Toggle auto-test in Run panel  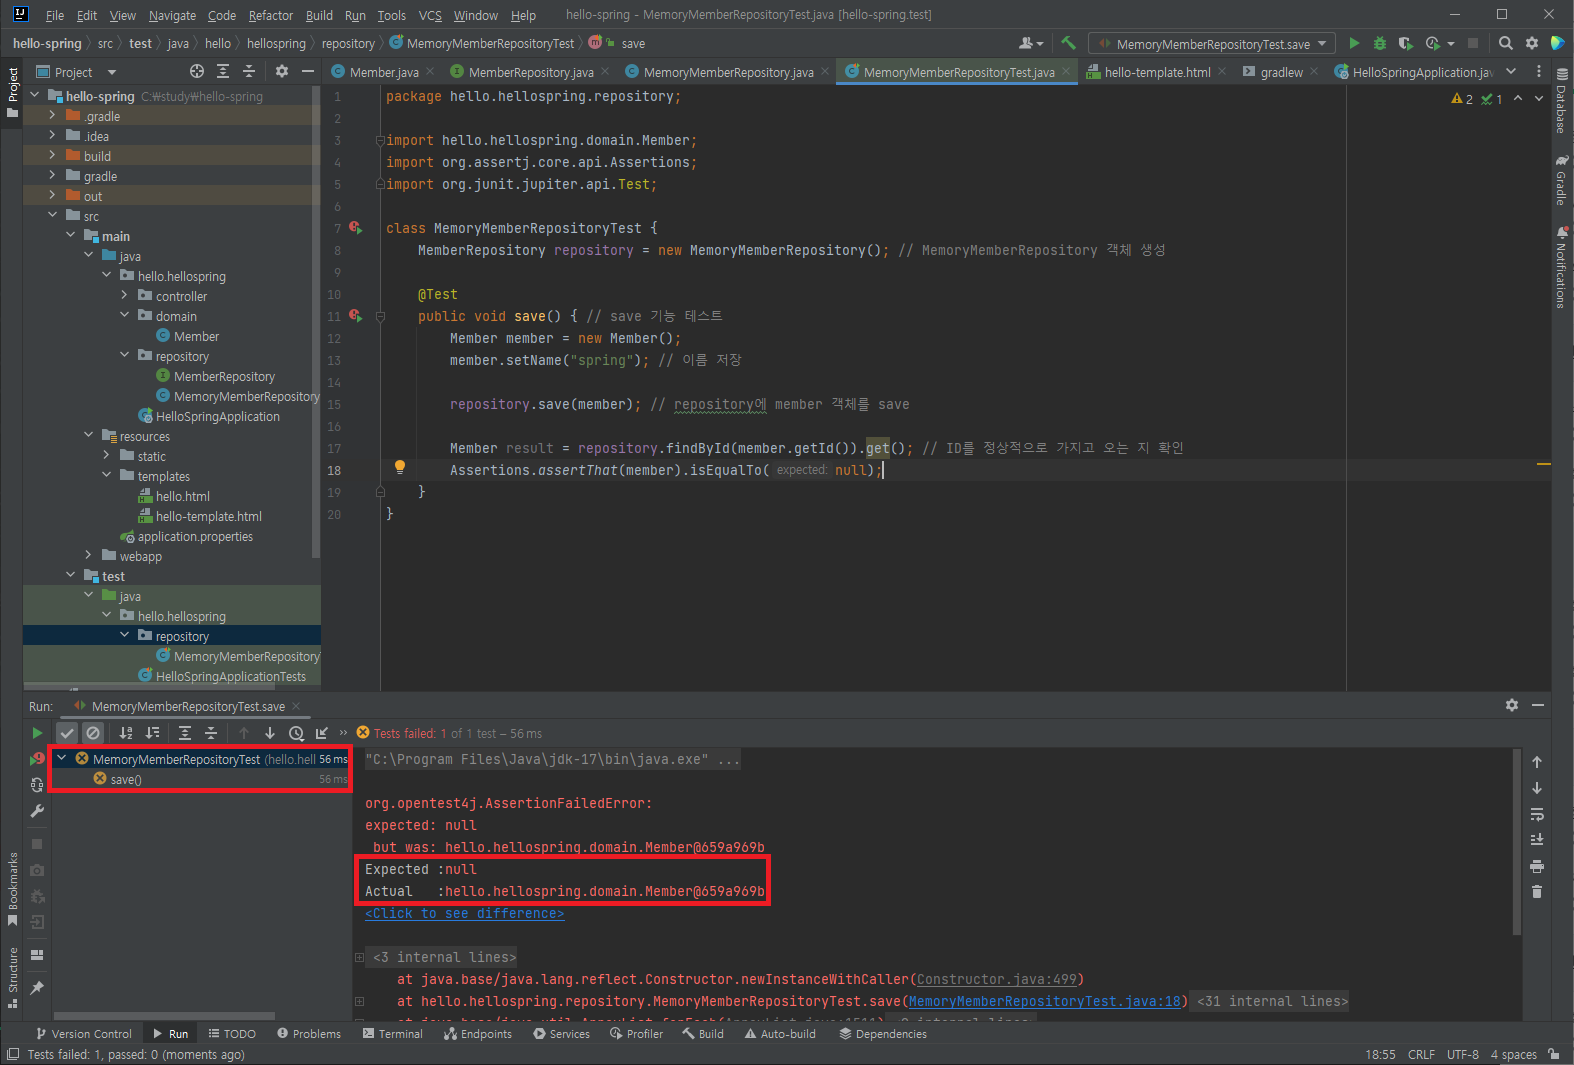37,785
